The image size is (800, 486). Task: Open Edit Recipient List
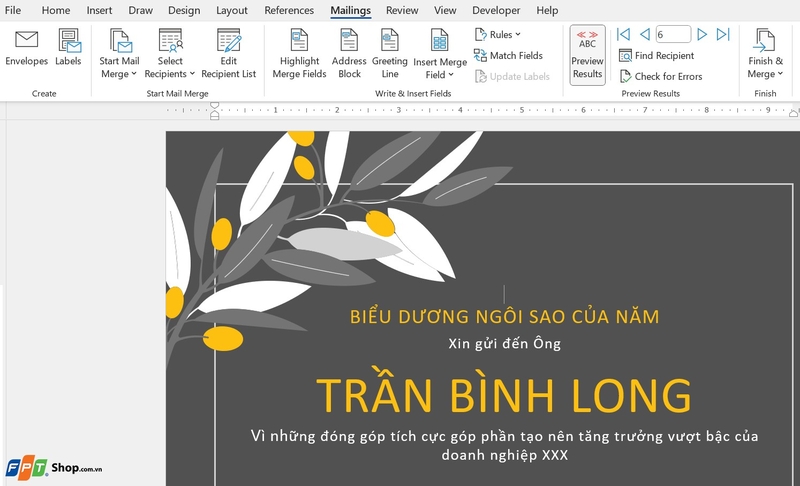[229, 54]
